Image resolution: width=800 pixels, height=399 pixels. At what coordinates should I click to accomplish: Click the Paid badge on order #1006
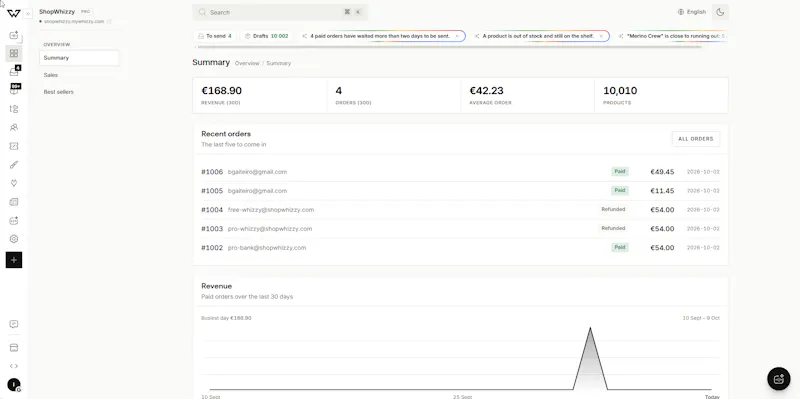point(620,172)
